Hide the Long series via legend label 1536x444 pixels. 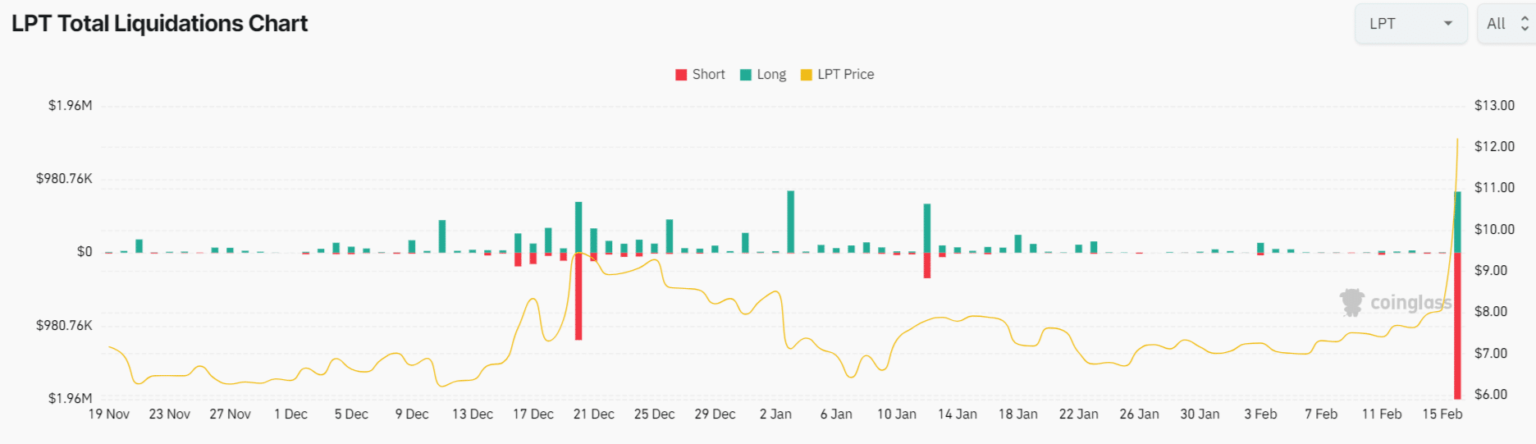point(771,75)
